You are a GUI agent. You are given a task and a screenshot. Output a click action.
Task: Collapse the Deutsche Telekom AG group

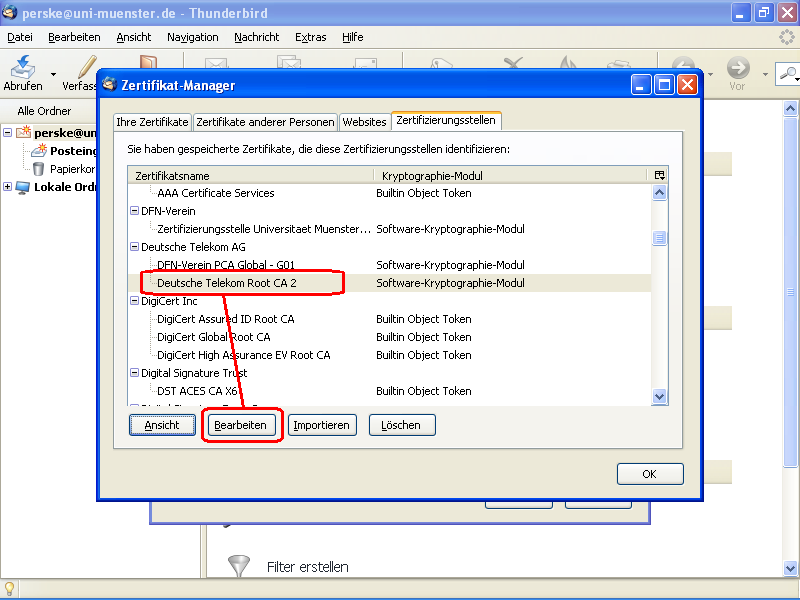[133, 247]
